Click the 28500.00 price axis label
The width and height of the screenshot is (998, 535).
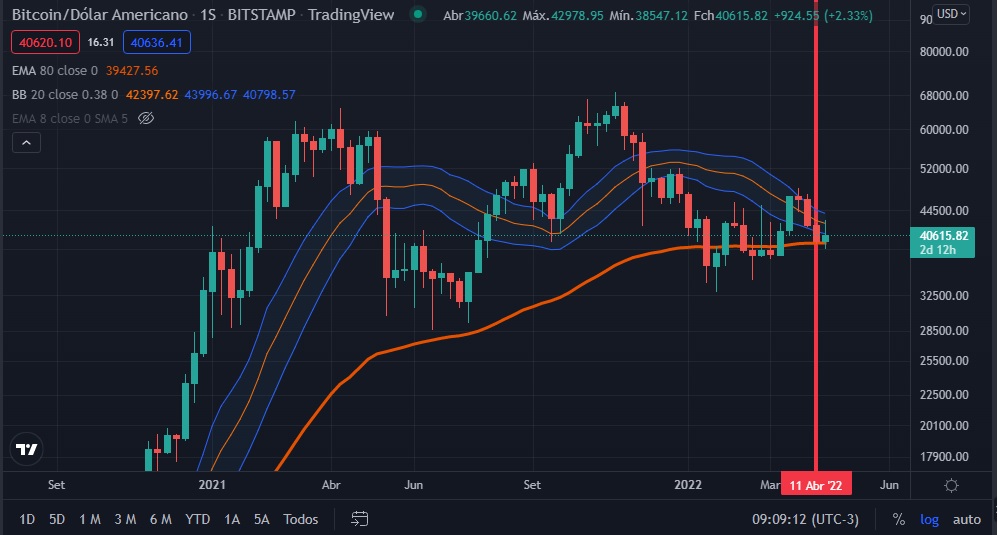pos(944,331)
